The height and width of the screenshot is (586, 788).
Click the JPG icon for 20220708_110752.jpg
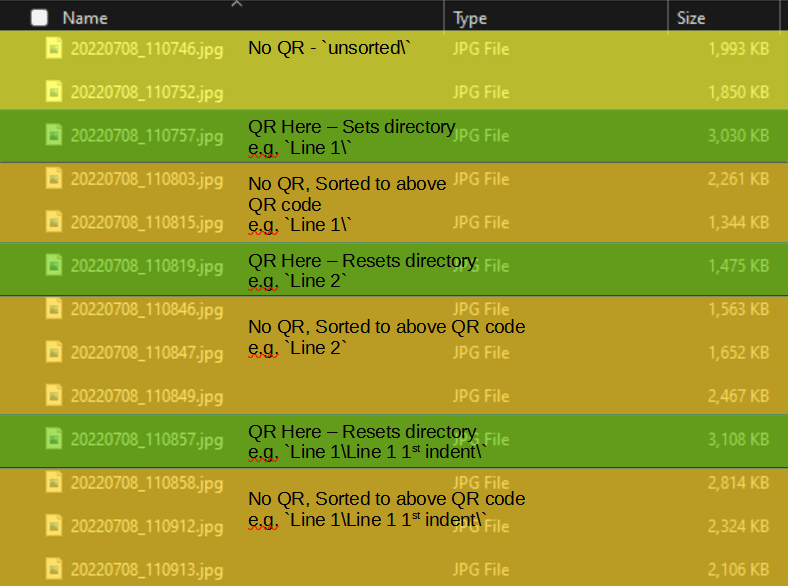pos(54,91)
